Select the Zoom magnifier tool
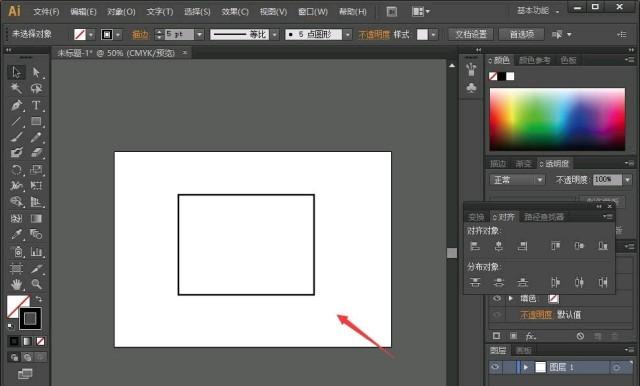The width and height of the screenshot is (640, 386). point(36,284)
